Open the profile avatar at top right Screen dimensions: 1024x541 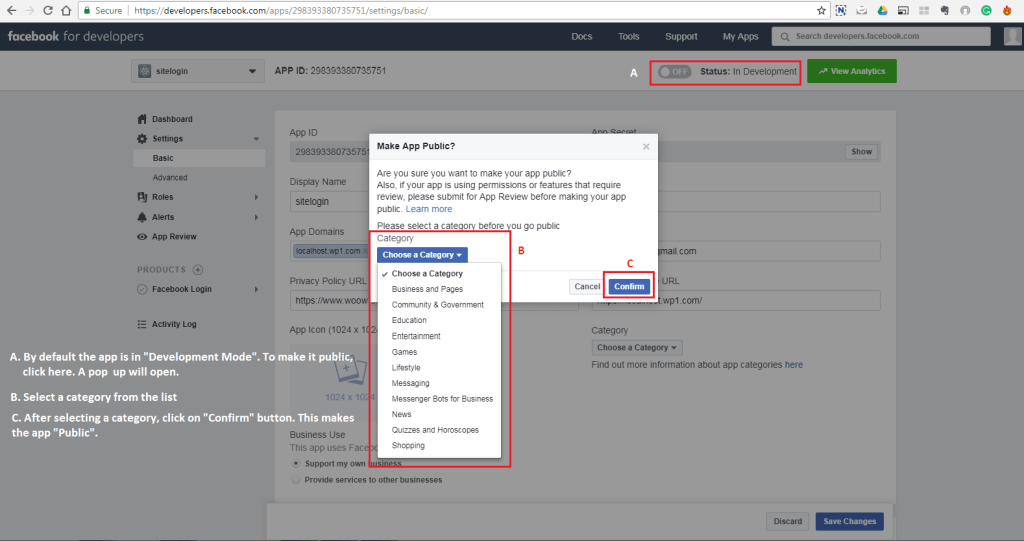(x=1012, y=37)
